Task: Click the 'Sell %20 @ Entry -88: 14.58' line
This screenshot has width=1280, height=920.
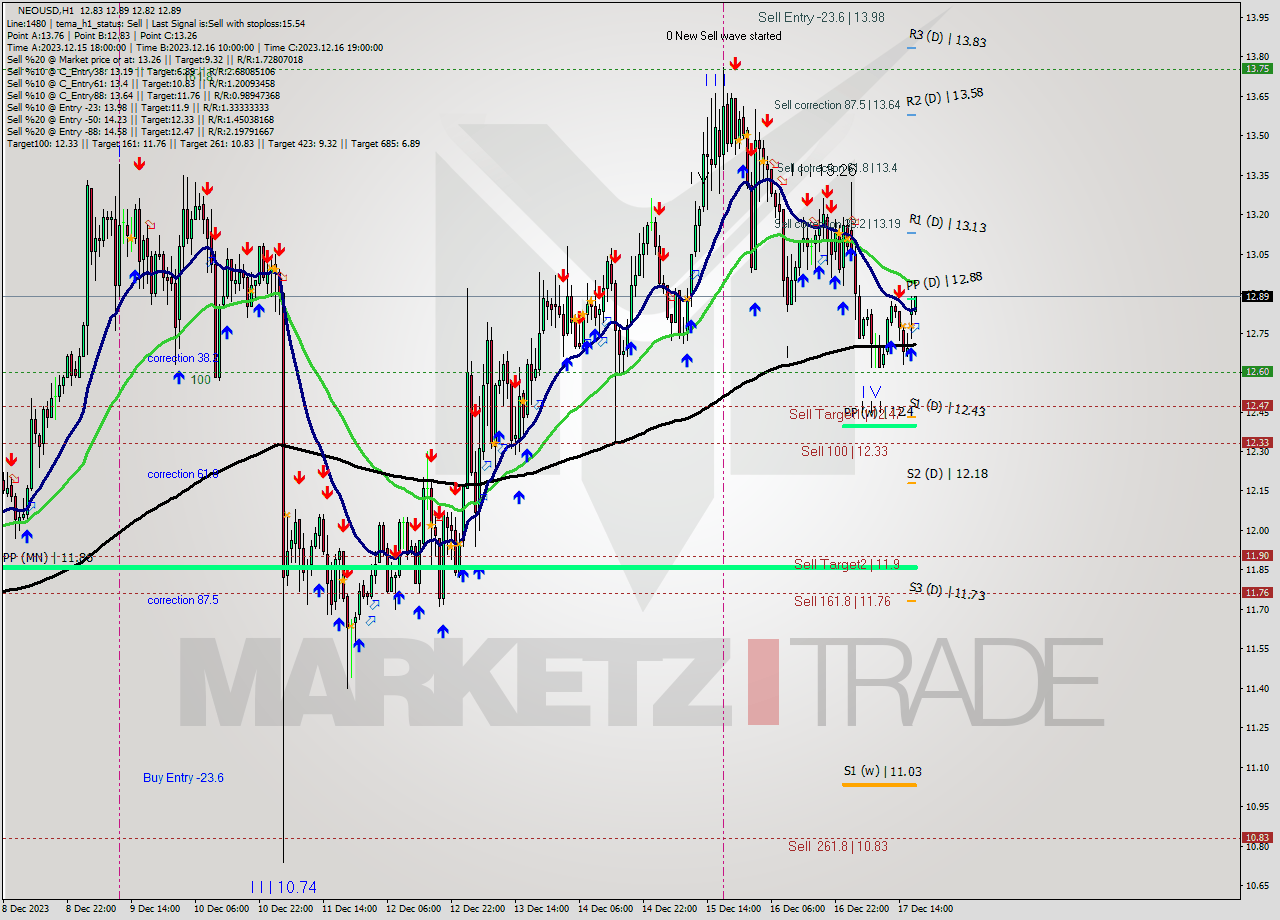Action: tap(68, 131)
